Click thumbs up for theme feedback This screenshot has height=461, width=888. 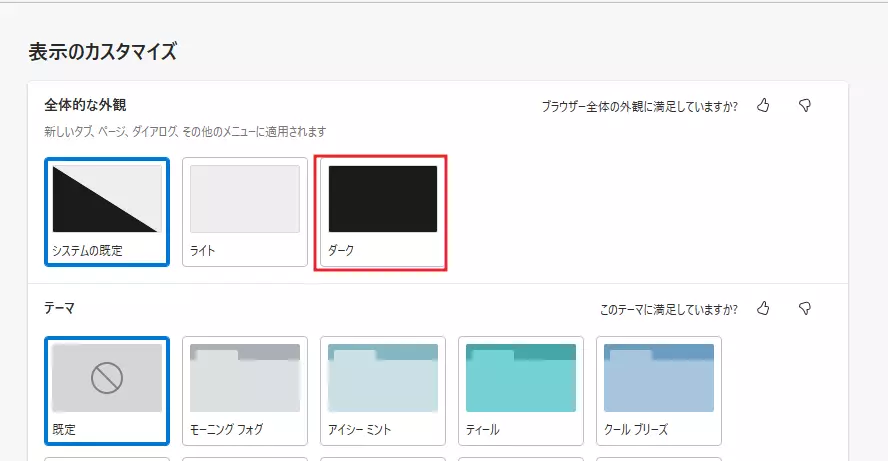[x=763, y=309]
